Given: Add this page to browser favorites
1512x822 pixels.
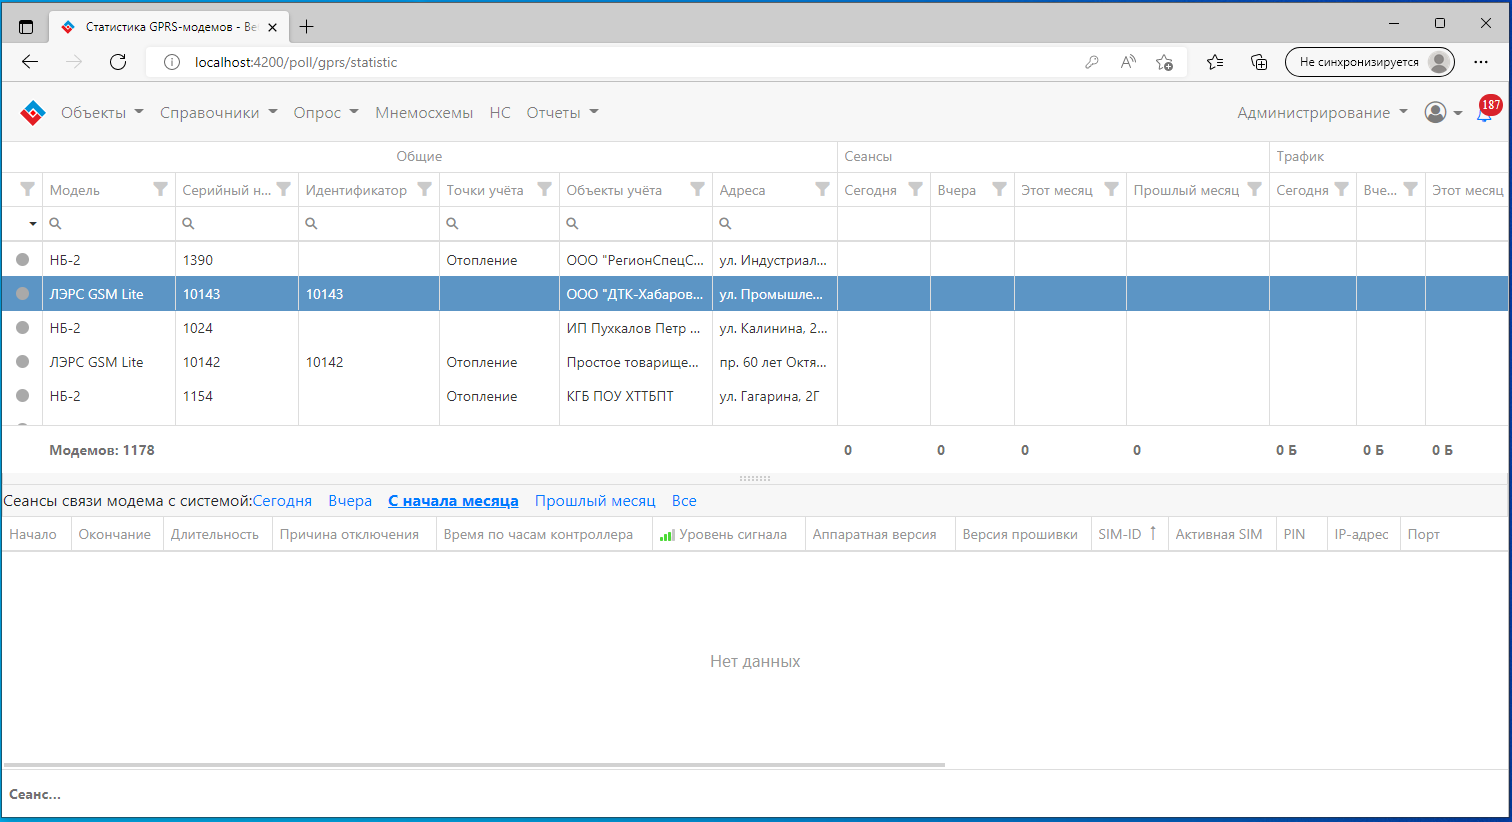Looking at the screenshot, I should point(1164,62).
